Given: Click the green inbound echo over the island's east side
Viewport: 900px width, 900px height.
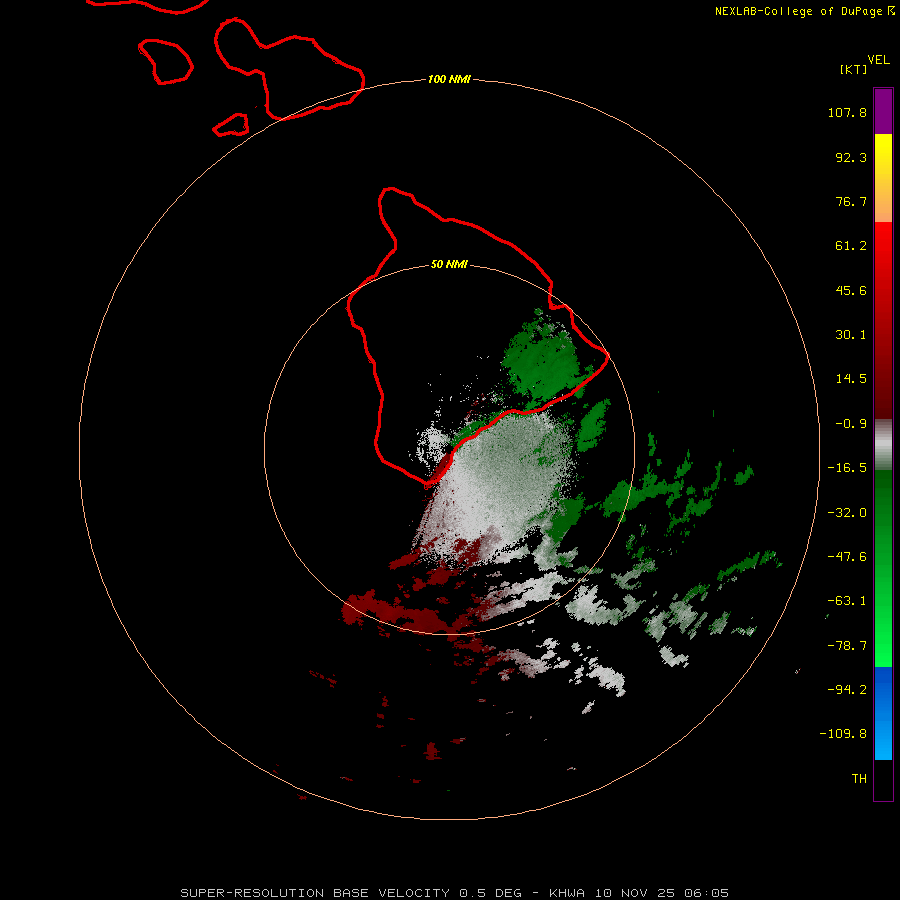Looking at the screenshot, I should click(540, 359).
